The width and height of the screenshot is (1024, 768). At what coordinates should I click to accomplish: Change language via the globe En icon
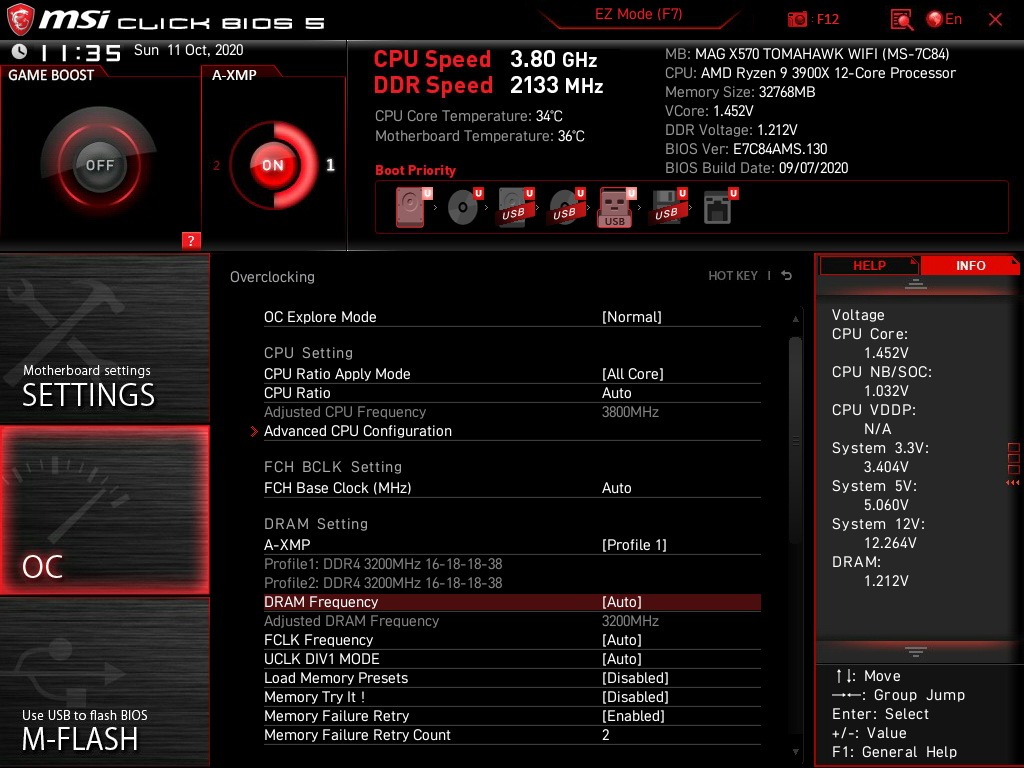[x=944, y=20]
